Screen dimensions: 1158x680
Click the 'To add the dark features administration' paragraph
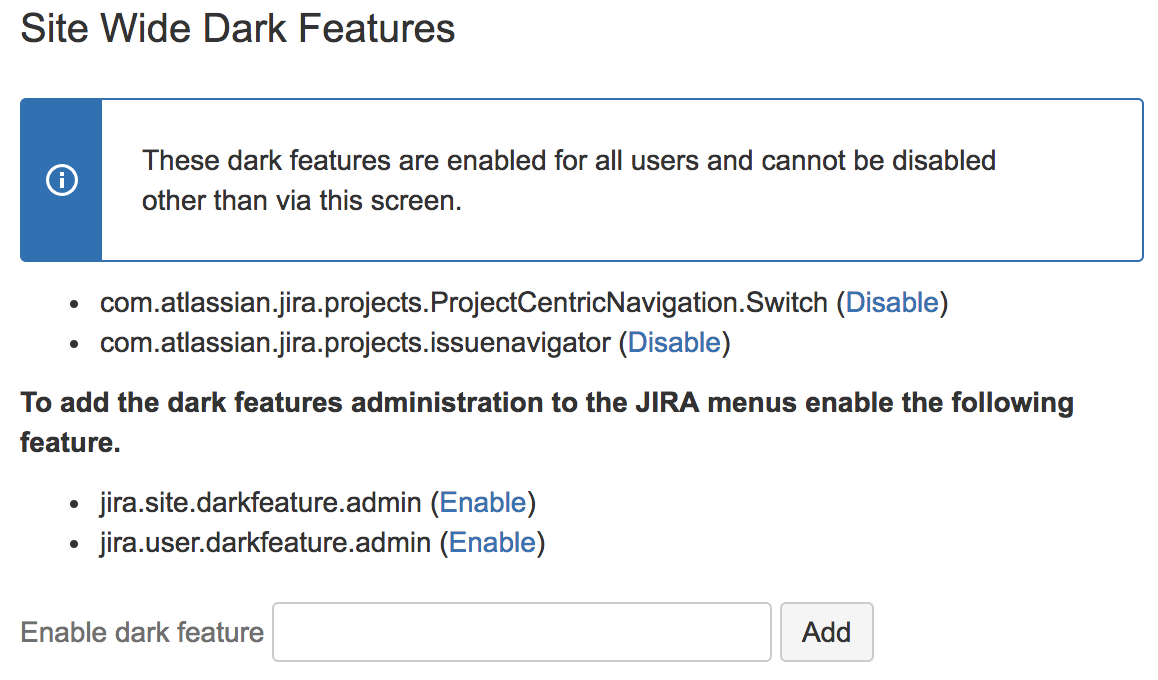[x=547, y=422]
